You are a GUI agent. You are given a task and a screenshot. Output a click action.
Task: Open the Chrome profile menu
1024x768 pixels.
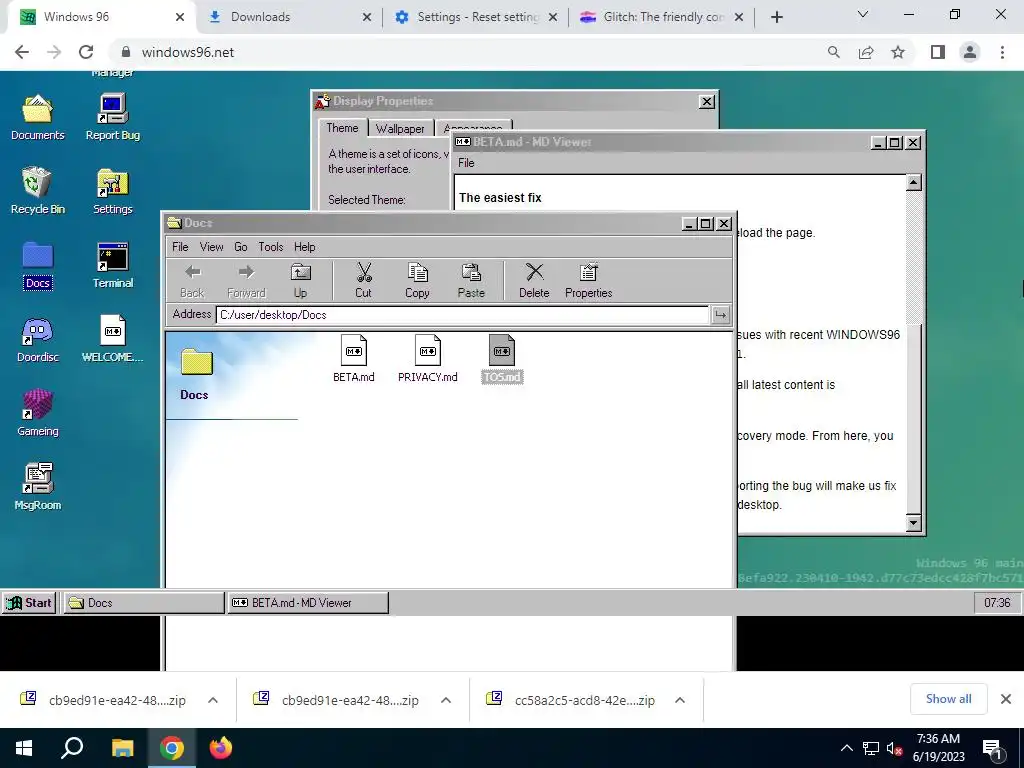[x=970, y=52]
